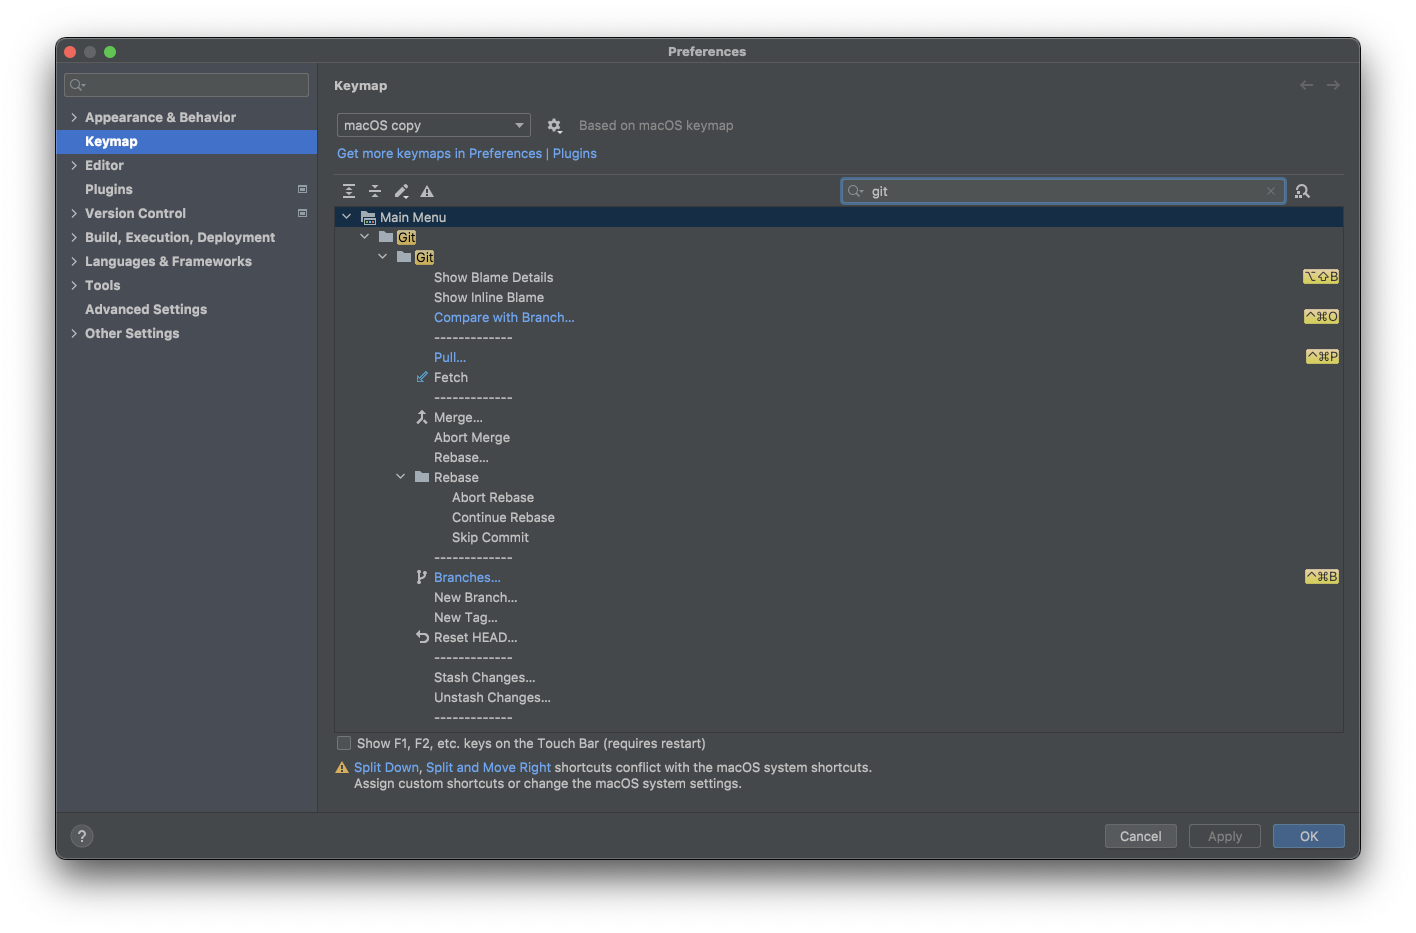1416x933 pixels.
Task: Select the Unstash Changes... action
Action: 492,697
